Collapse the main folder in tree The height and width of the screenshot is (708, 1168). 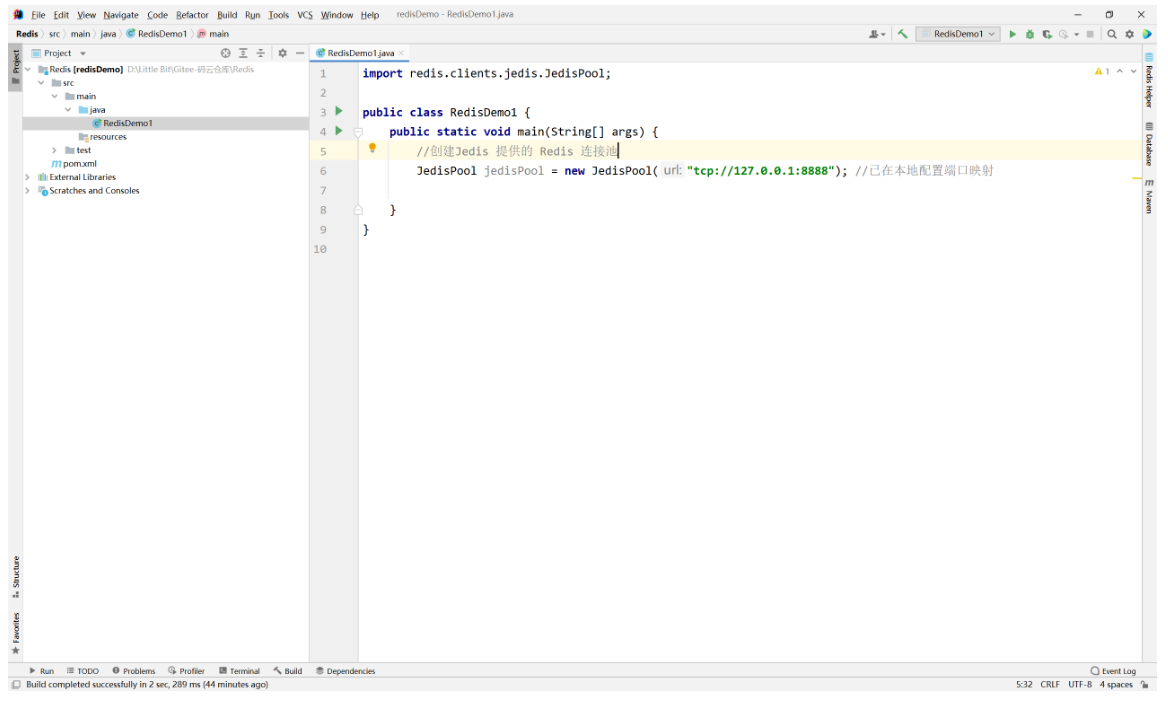(55, 96)
